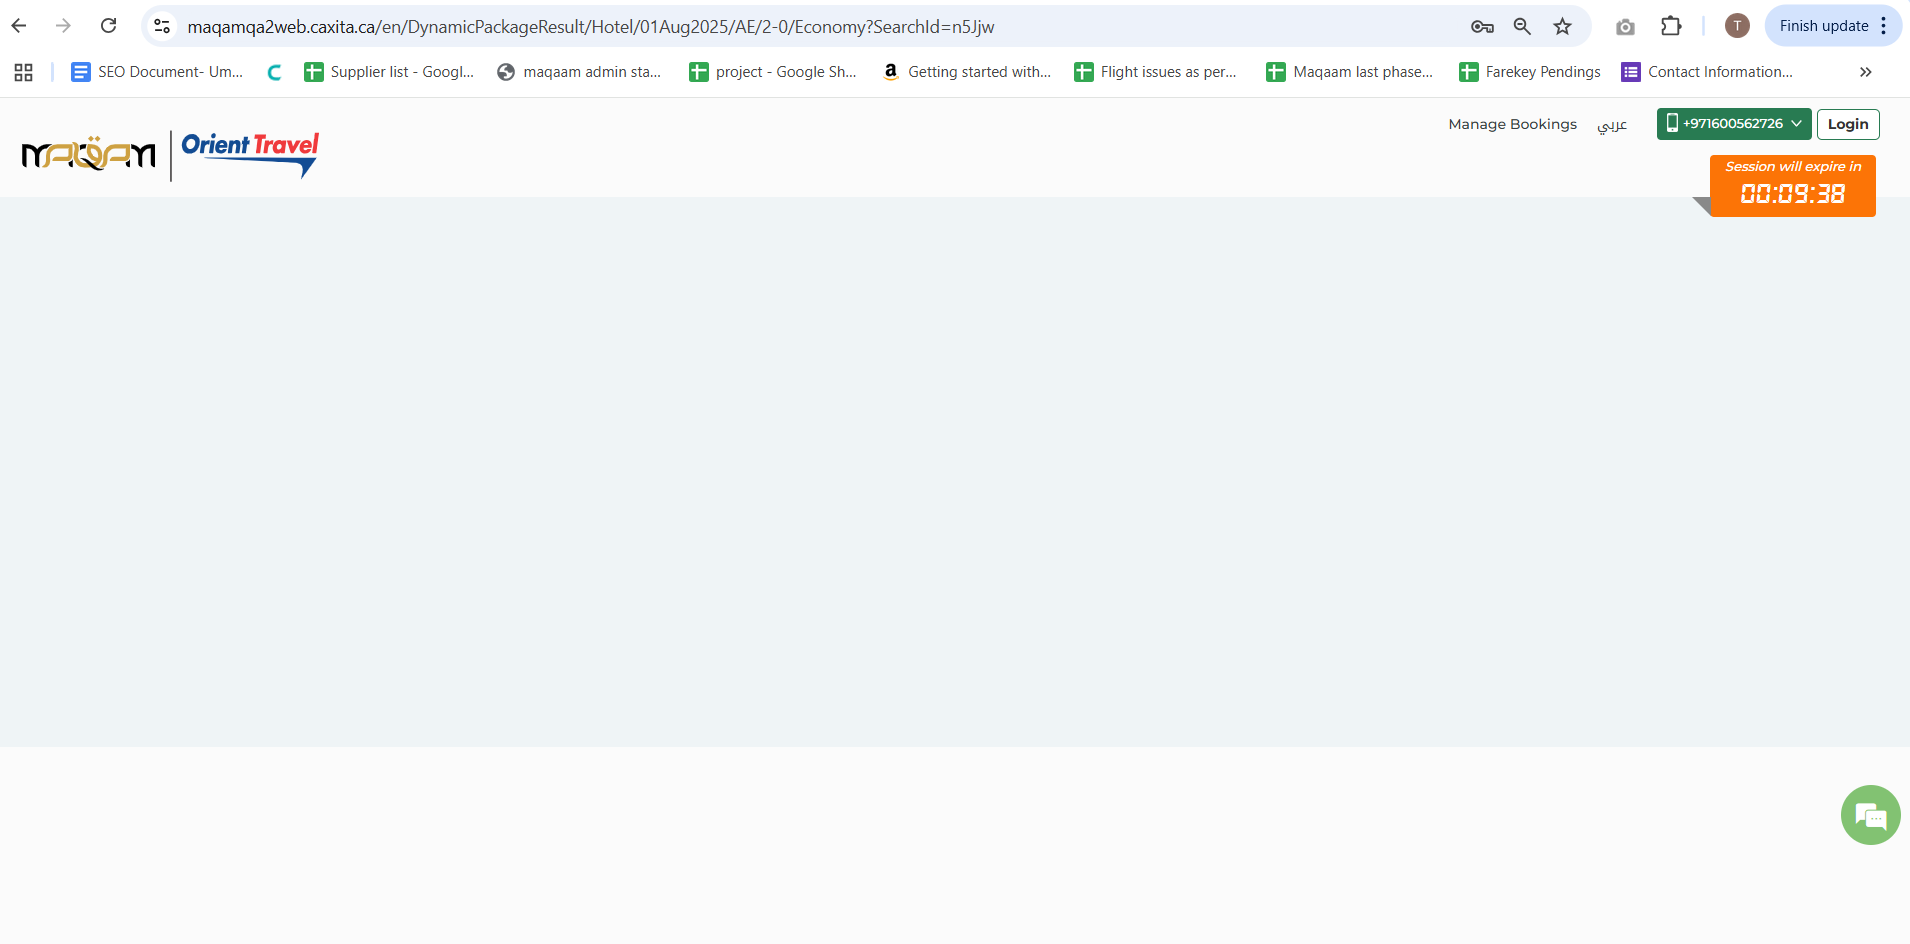Go back to the previous page
Viewport: 1910px width, 944px height.
[x=19, y=26]
